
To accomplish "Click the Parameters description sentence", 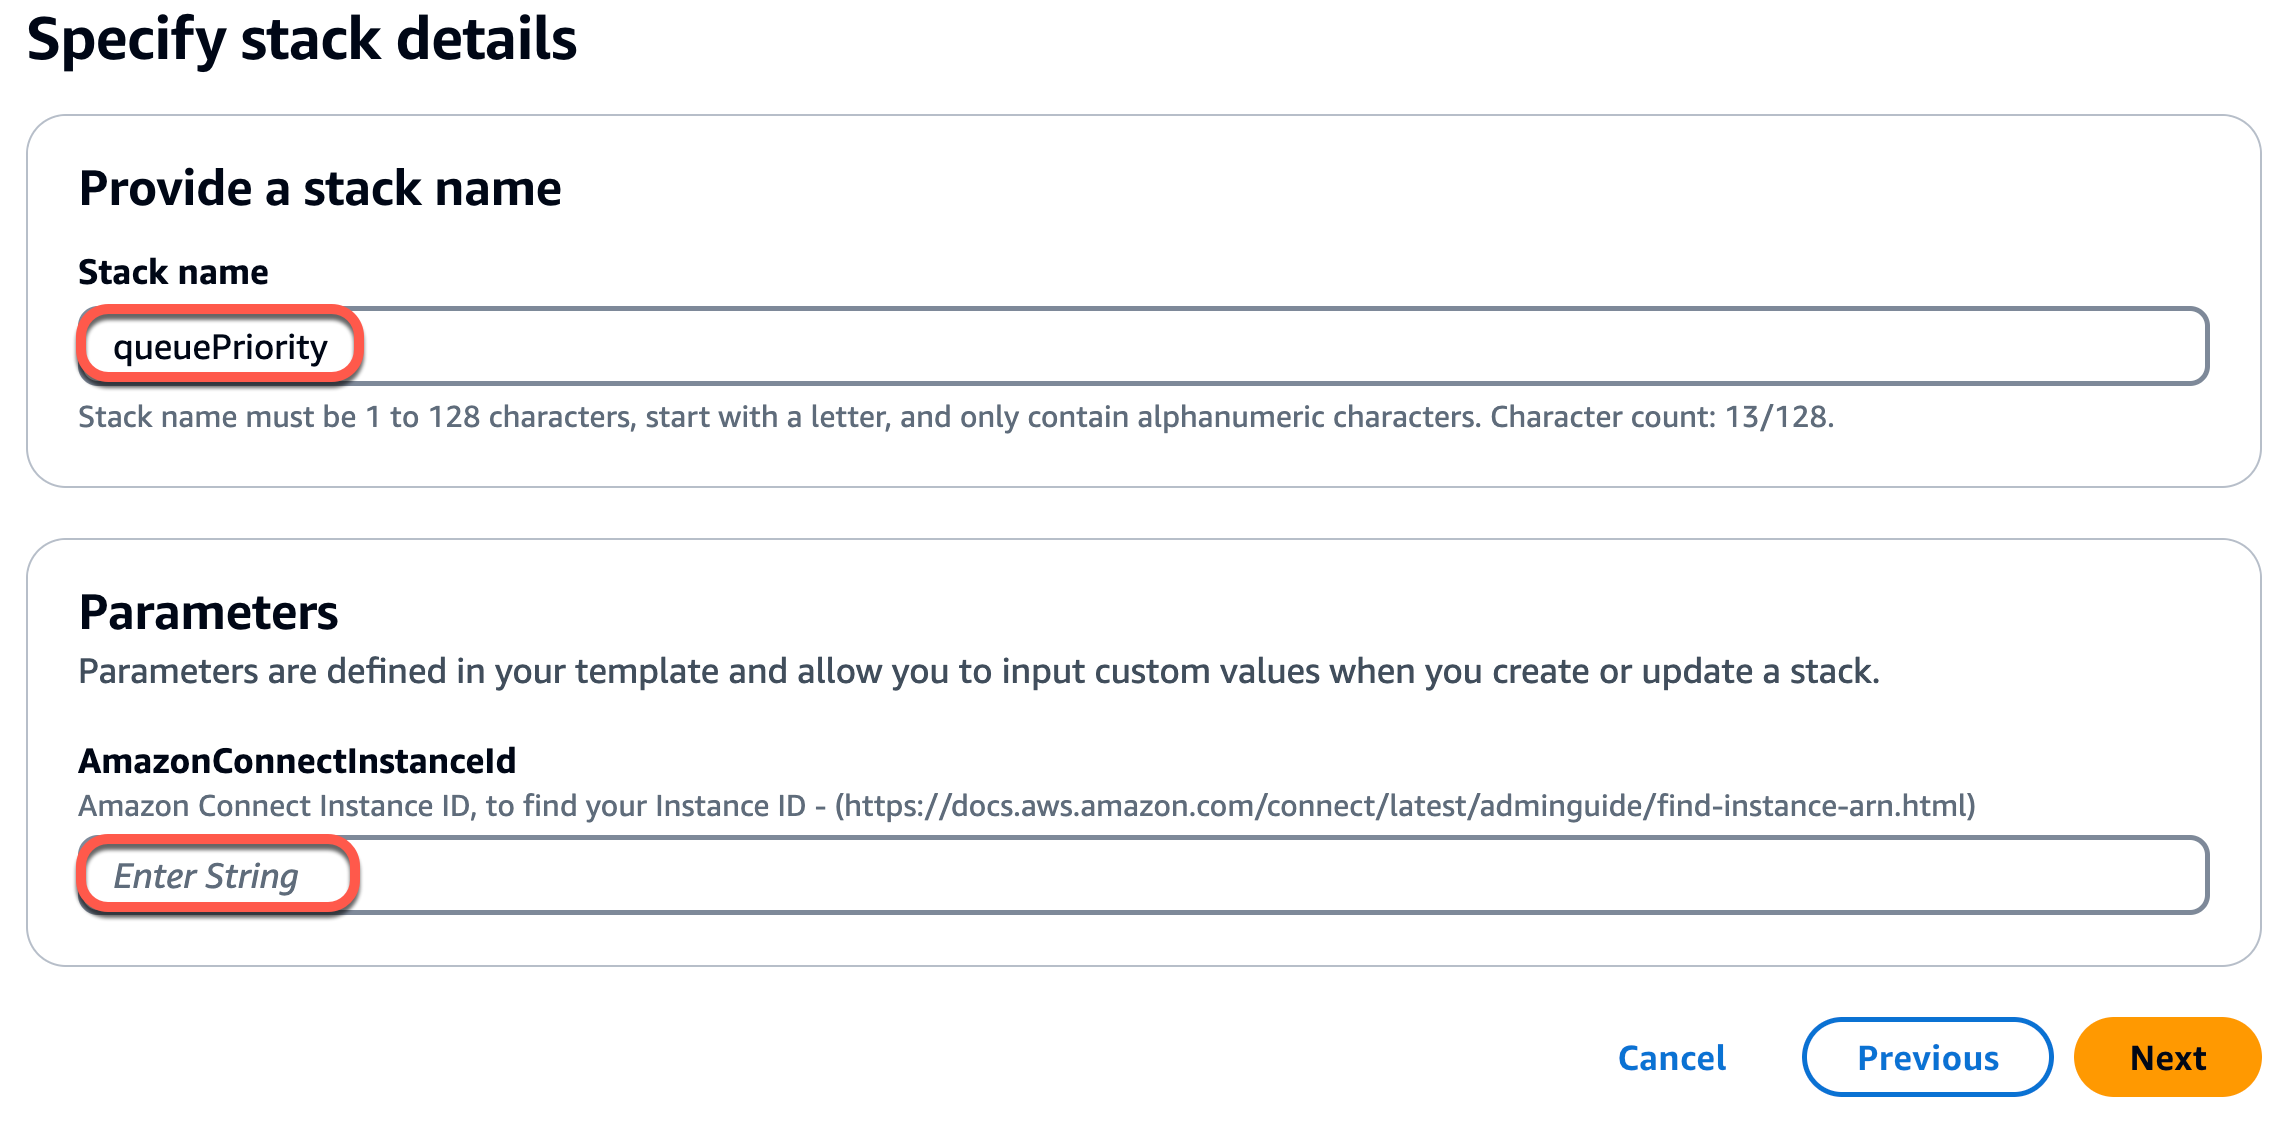I will coord(978,671).
